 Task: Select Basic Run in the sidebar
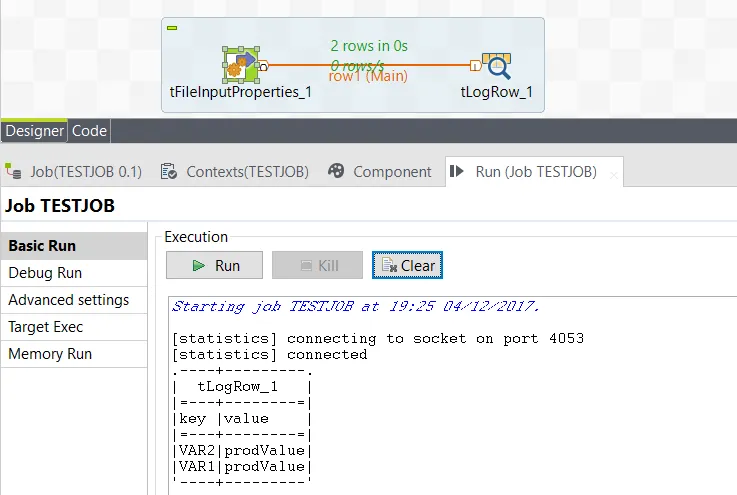click(x=74, y=246)
